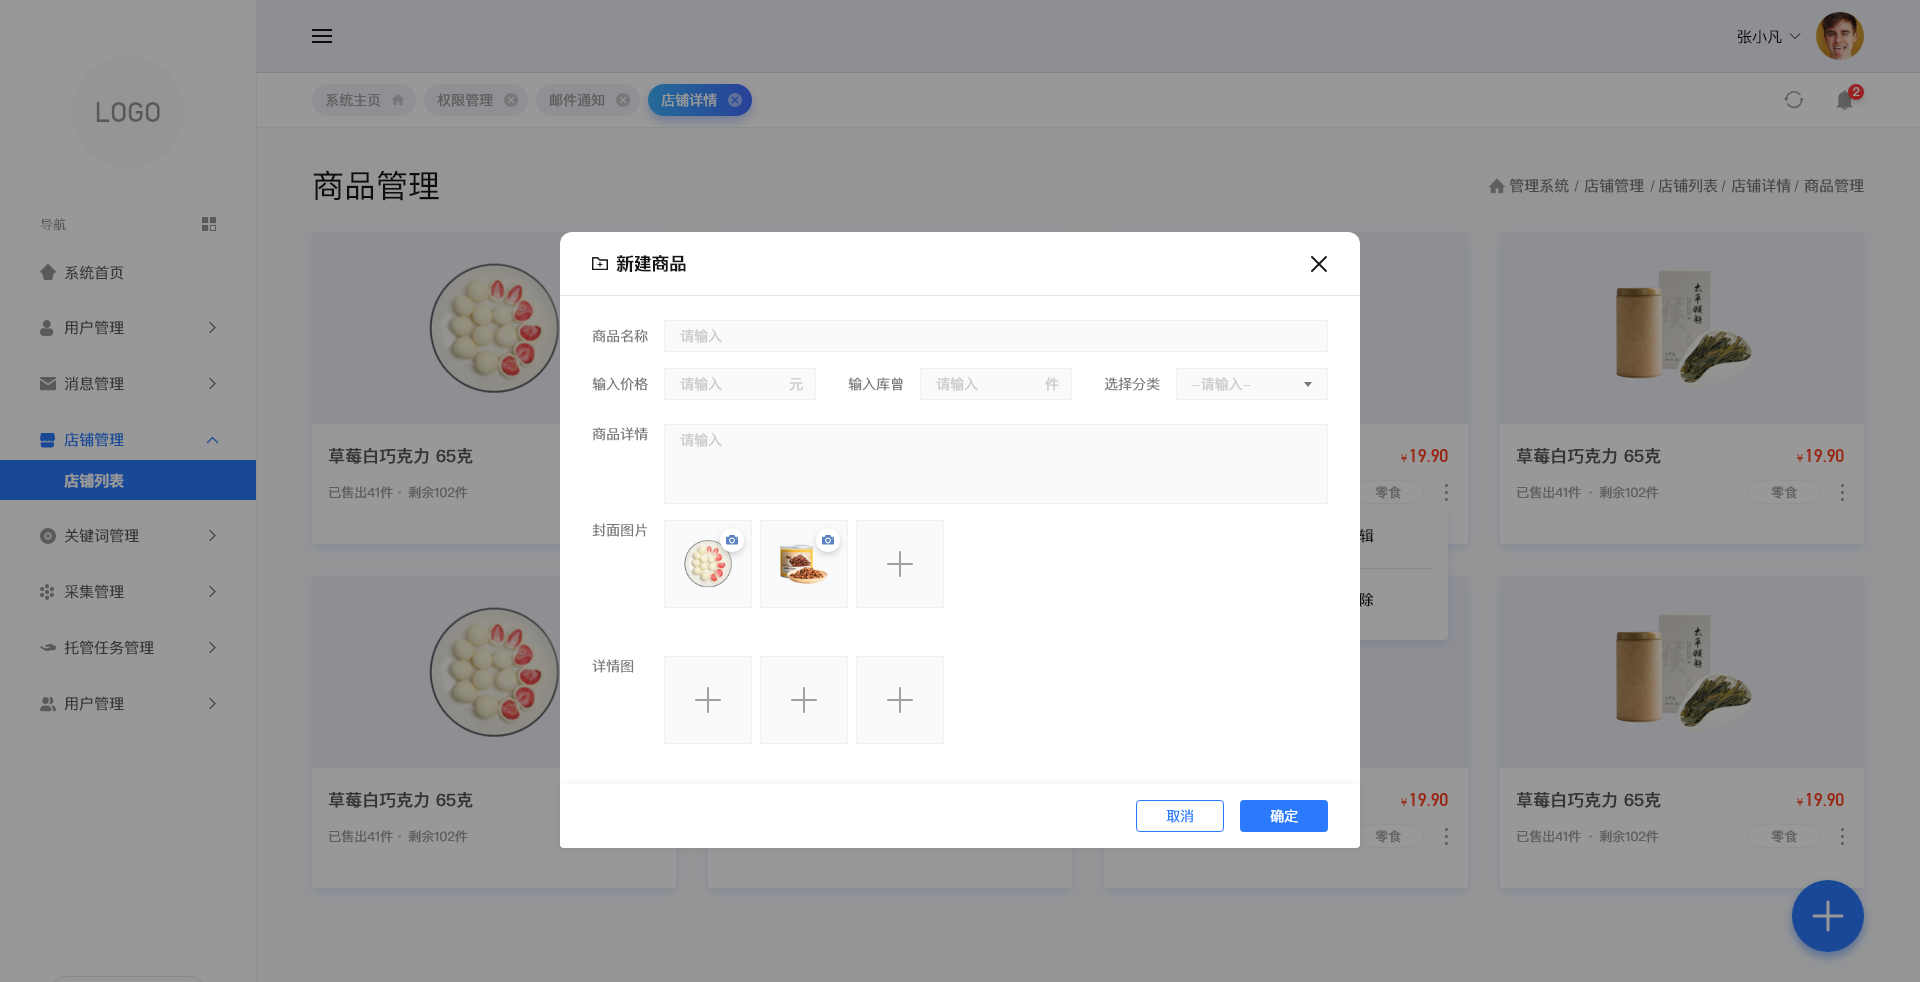This screenshot has height=982, width=1920.
Task: Click the 零食 tag on top-right card
Action: 1784,492
